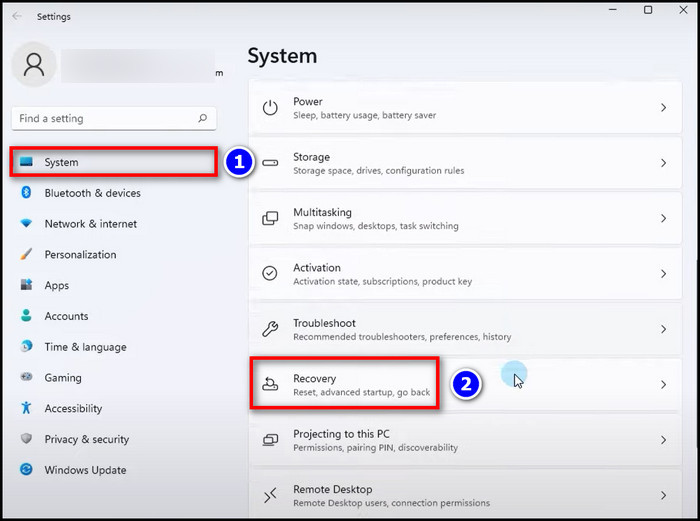This screenshot has height=521, width=700.
Task: Select System in the sidebar
Action: (x=114, y=162)
